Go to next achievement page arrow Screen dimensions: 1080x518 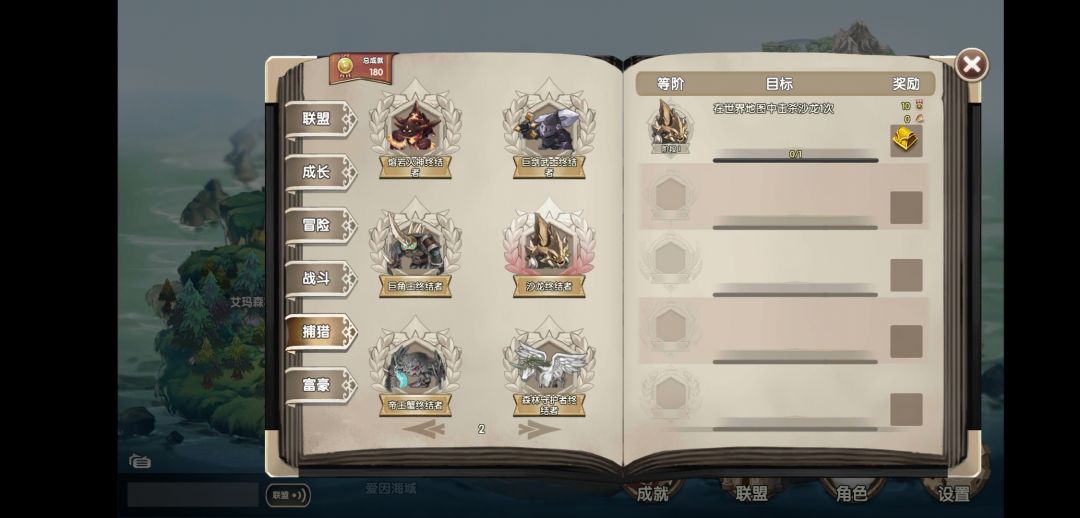(x=538, y=429)
